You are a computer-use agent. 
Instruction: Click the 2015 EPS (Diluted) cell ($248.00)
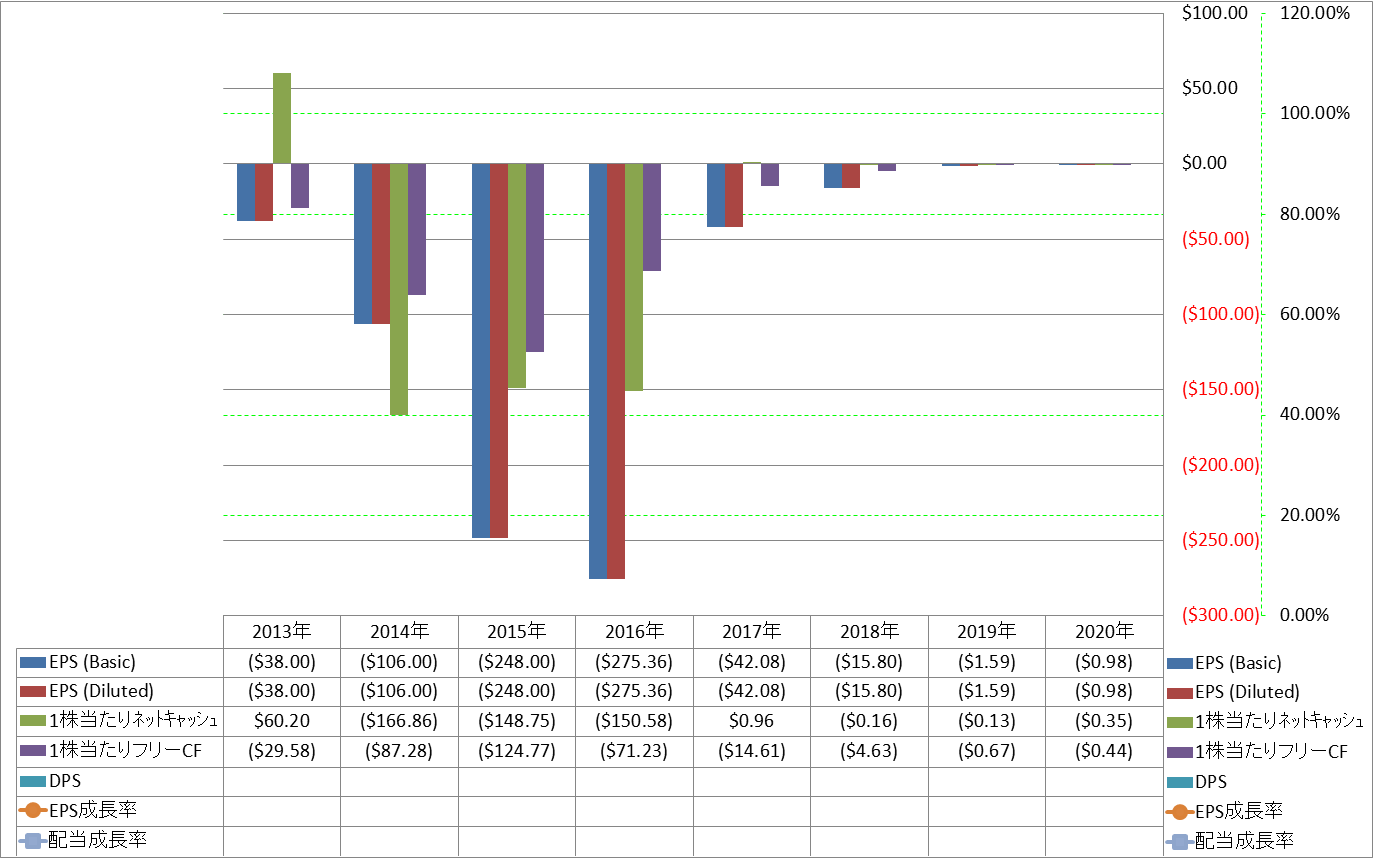coord(517,692)
